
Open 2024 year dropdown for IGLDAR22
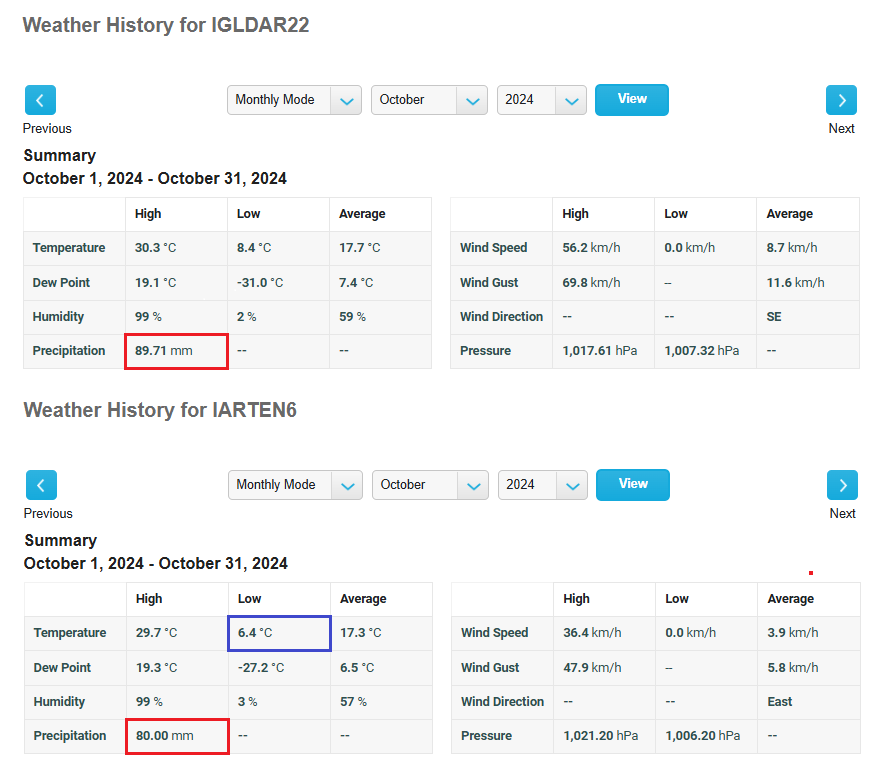(541, 100)
